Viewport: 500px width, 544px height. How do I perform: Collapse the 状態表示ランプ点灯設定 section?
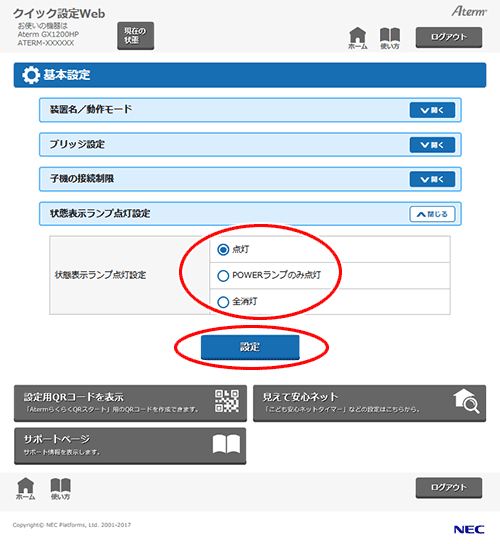[x=432, y=214]
